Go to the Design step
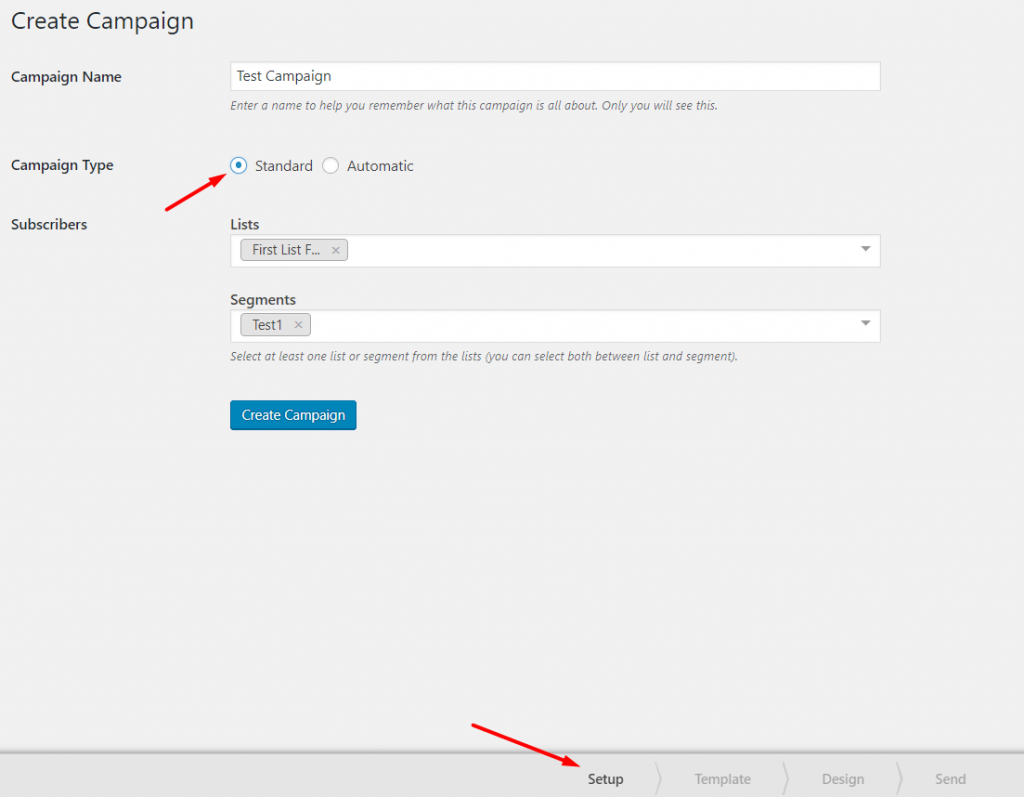This screenshot has height=797, width=1024. click(x=842, y=779)
